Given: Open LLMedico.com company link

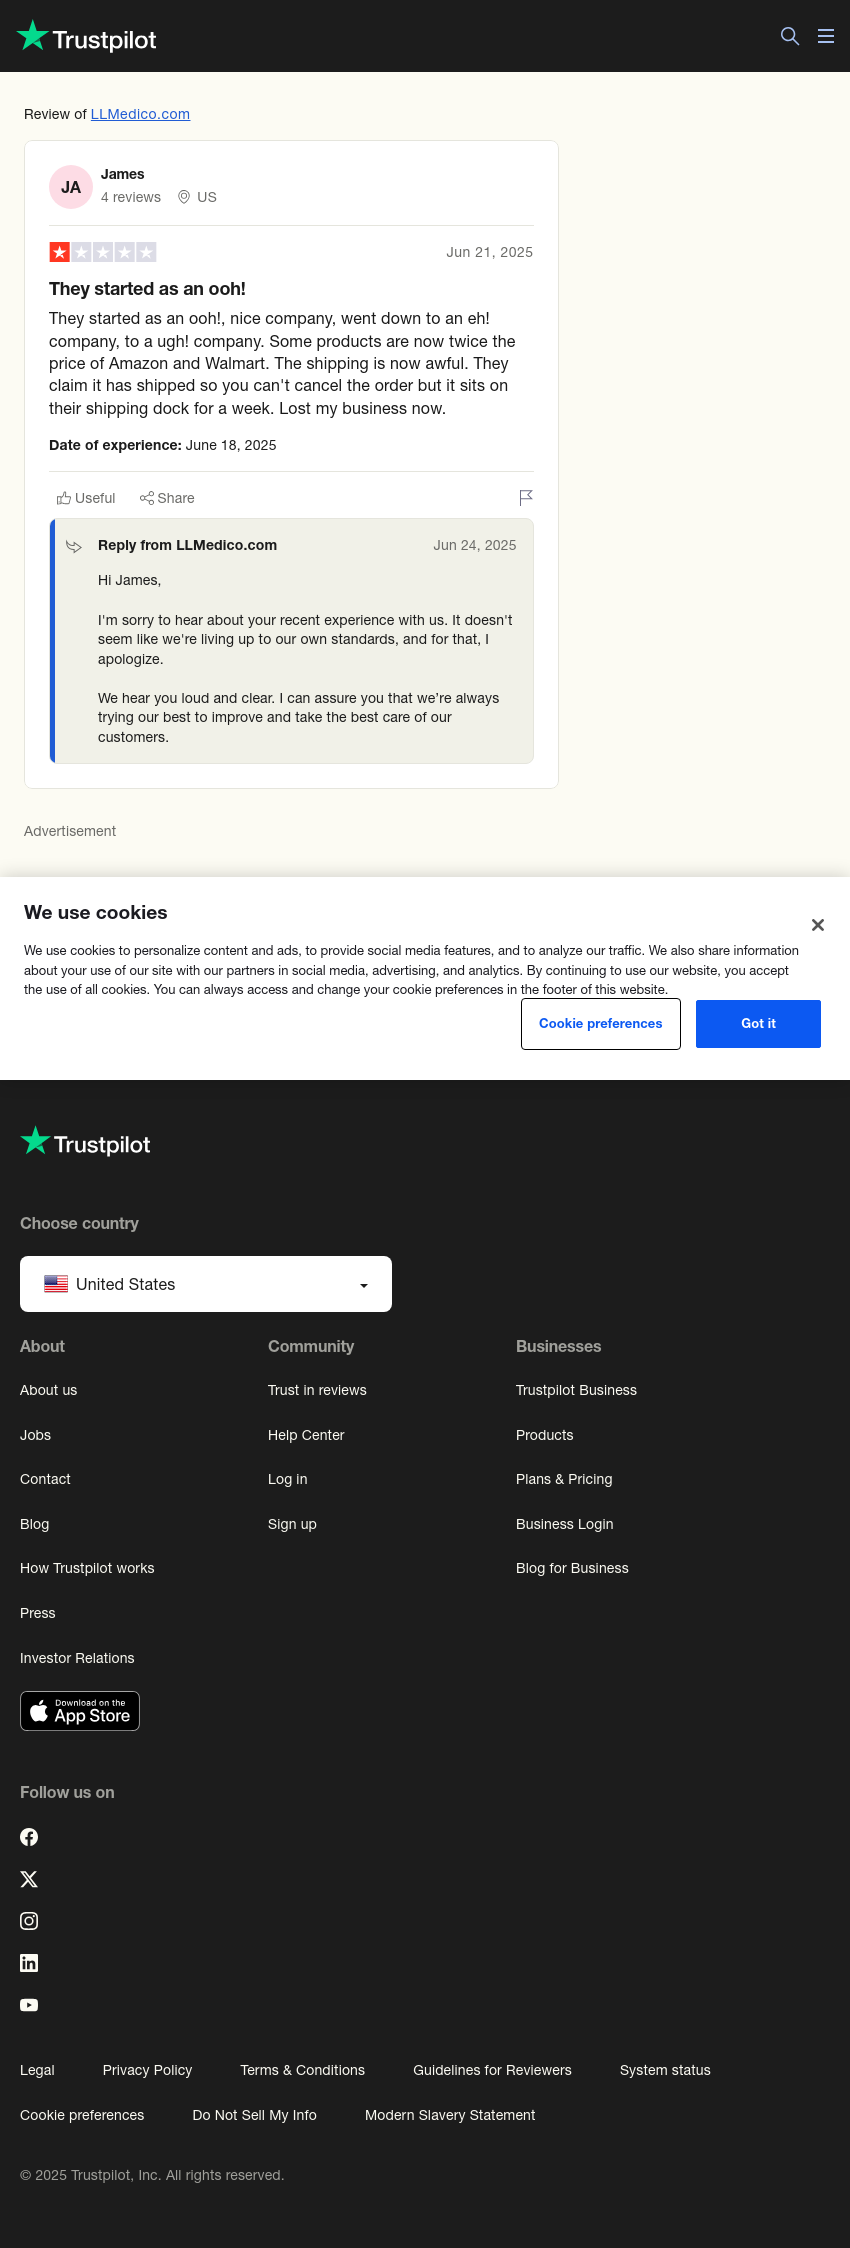Looking at the screenshot, I should pos(140,114).
